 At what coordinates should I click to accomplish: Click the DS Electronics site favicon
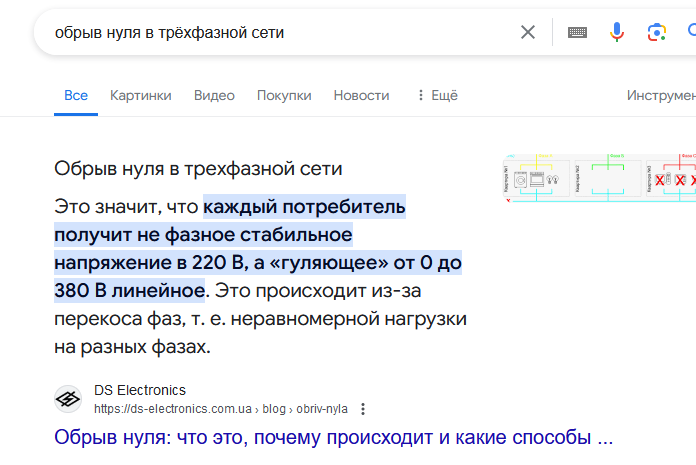point(69,399)
